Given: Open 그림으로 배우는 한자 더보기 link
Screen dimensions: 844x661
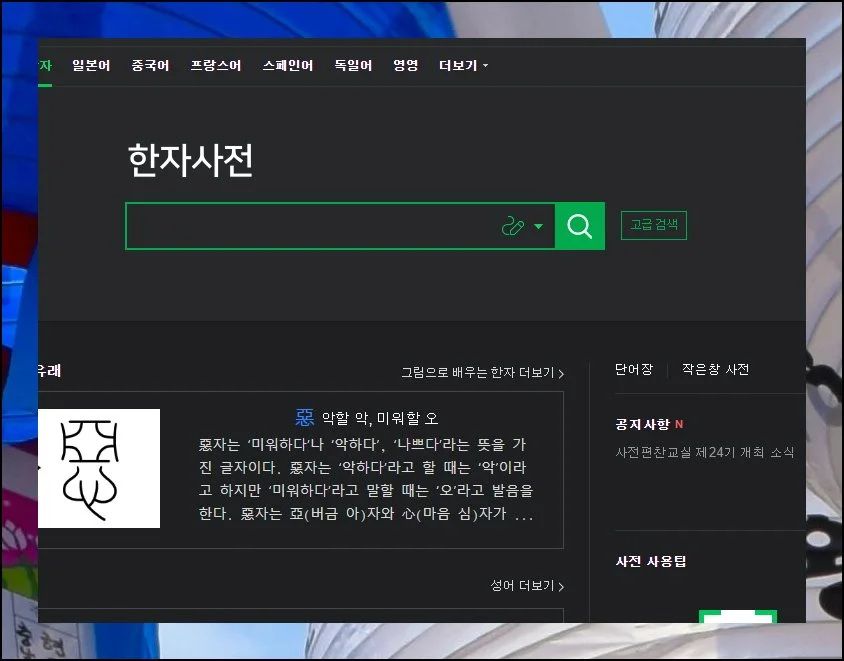Looking at the screenshot, I should point(482,373).
